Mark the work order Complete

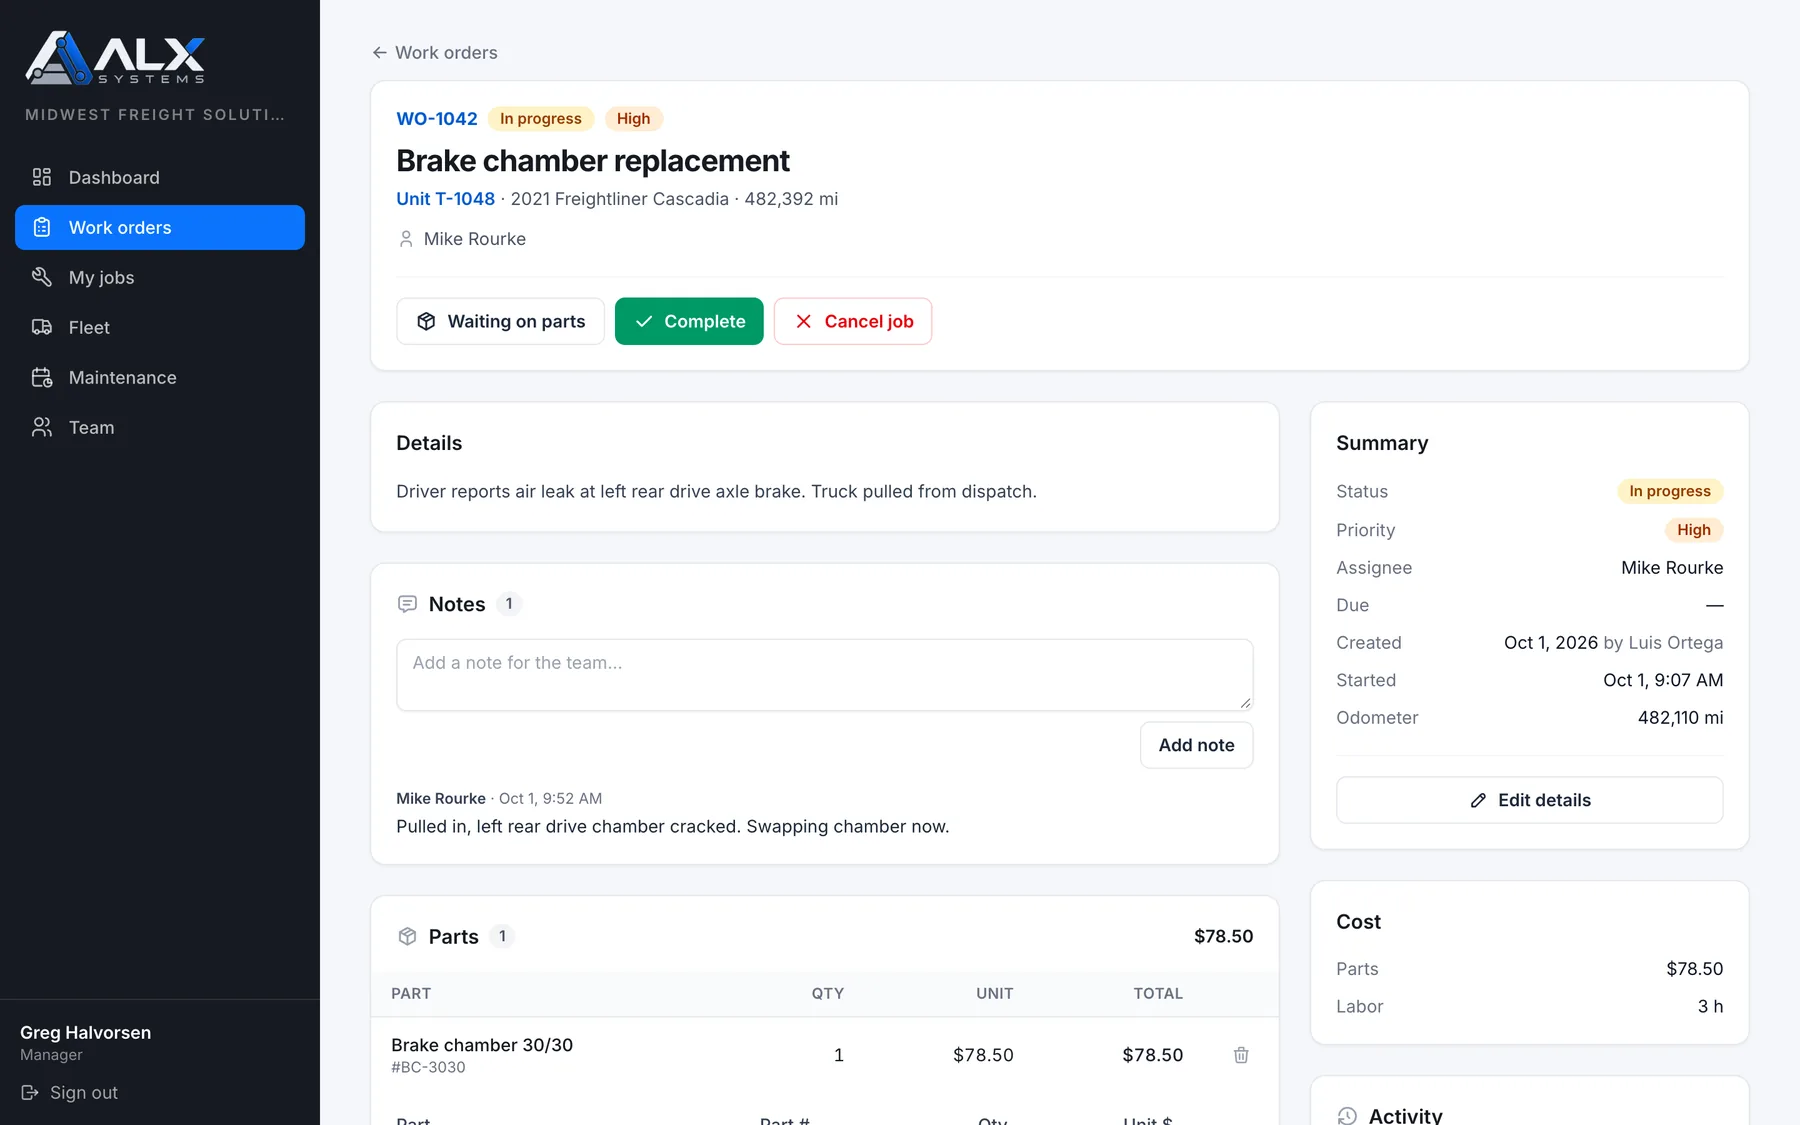click(689, 321)
